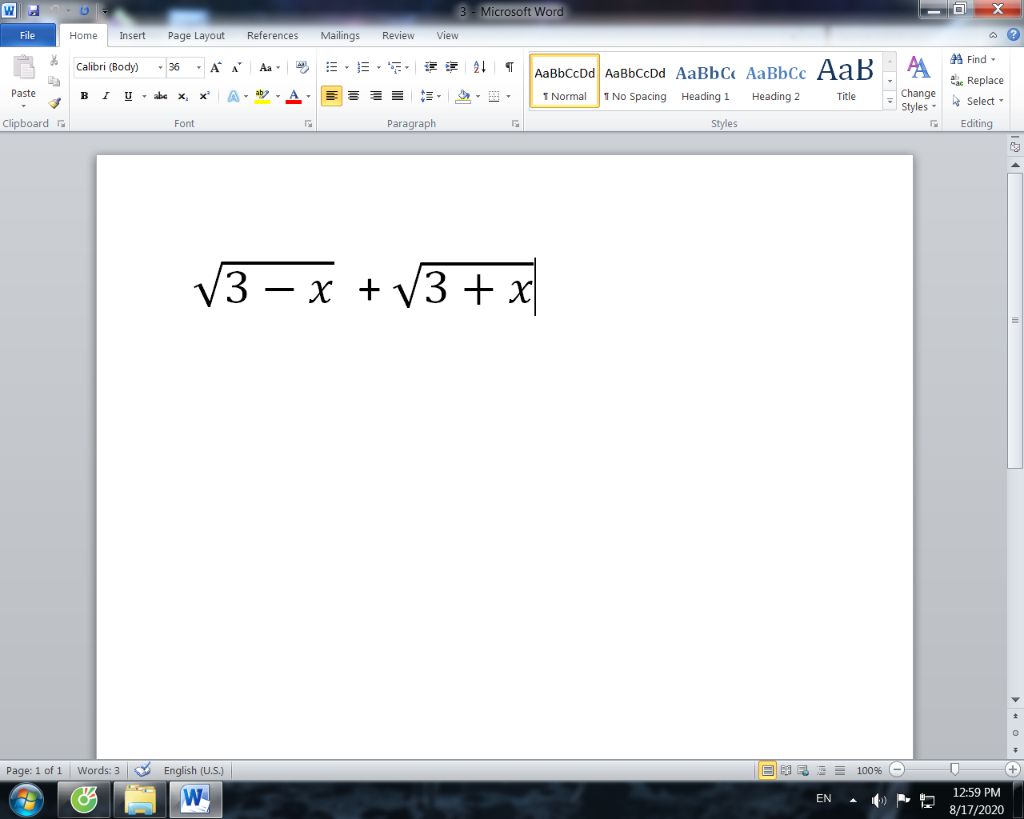The height and width of the screenshot is (819, 1024).
Task: Increase paragraph indent
Action: tap(451, 67)
